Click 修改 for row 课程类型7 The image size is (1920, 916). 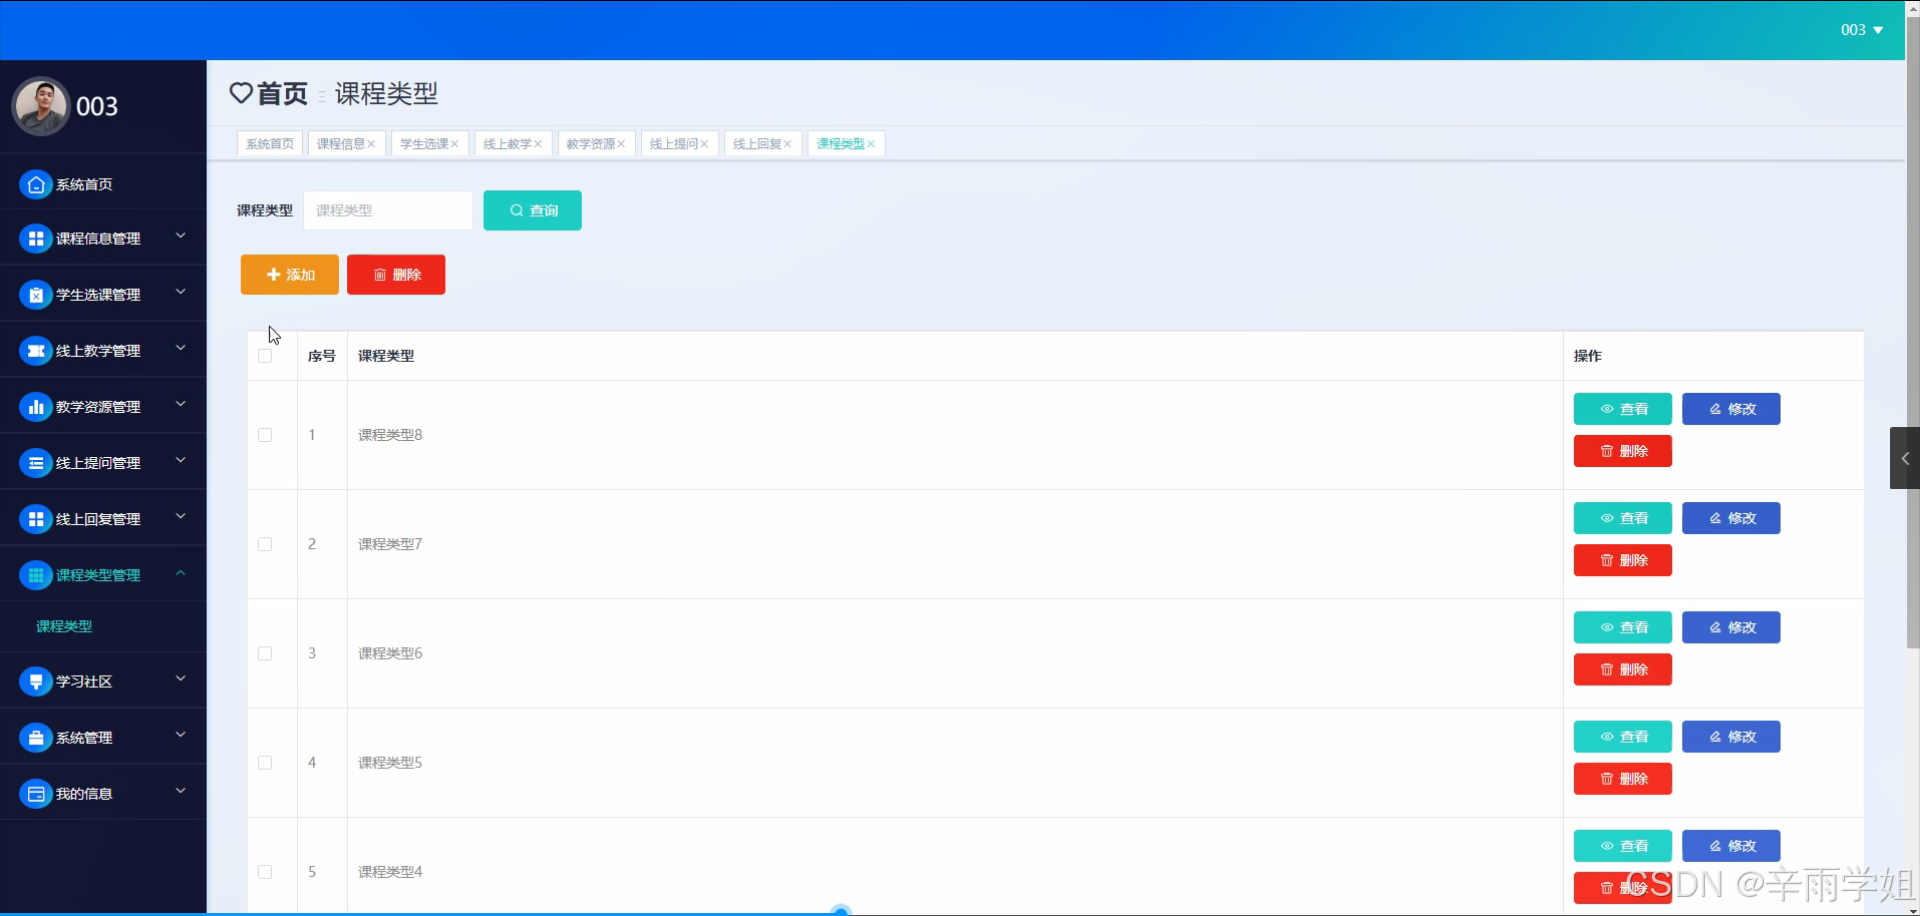point(1731,518)
